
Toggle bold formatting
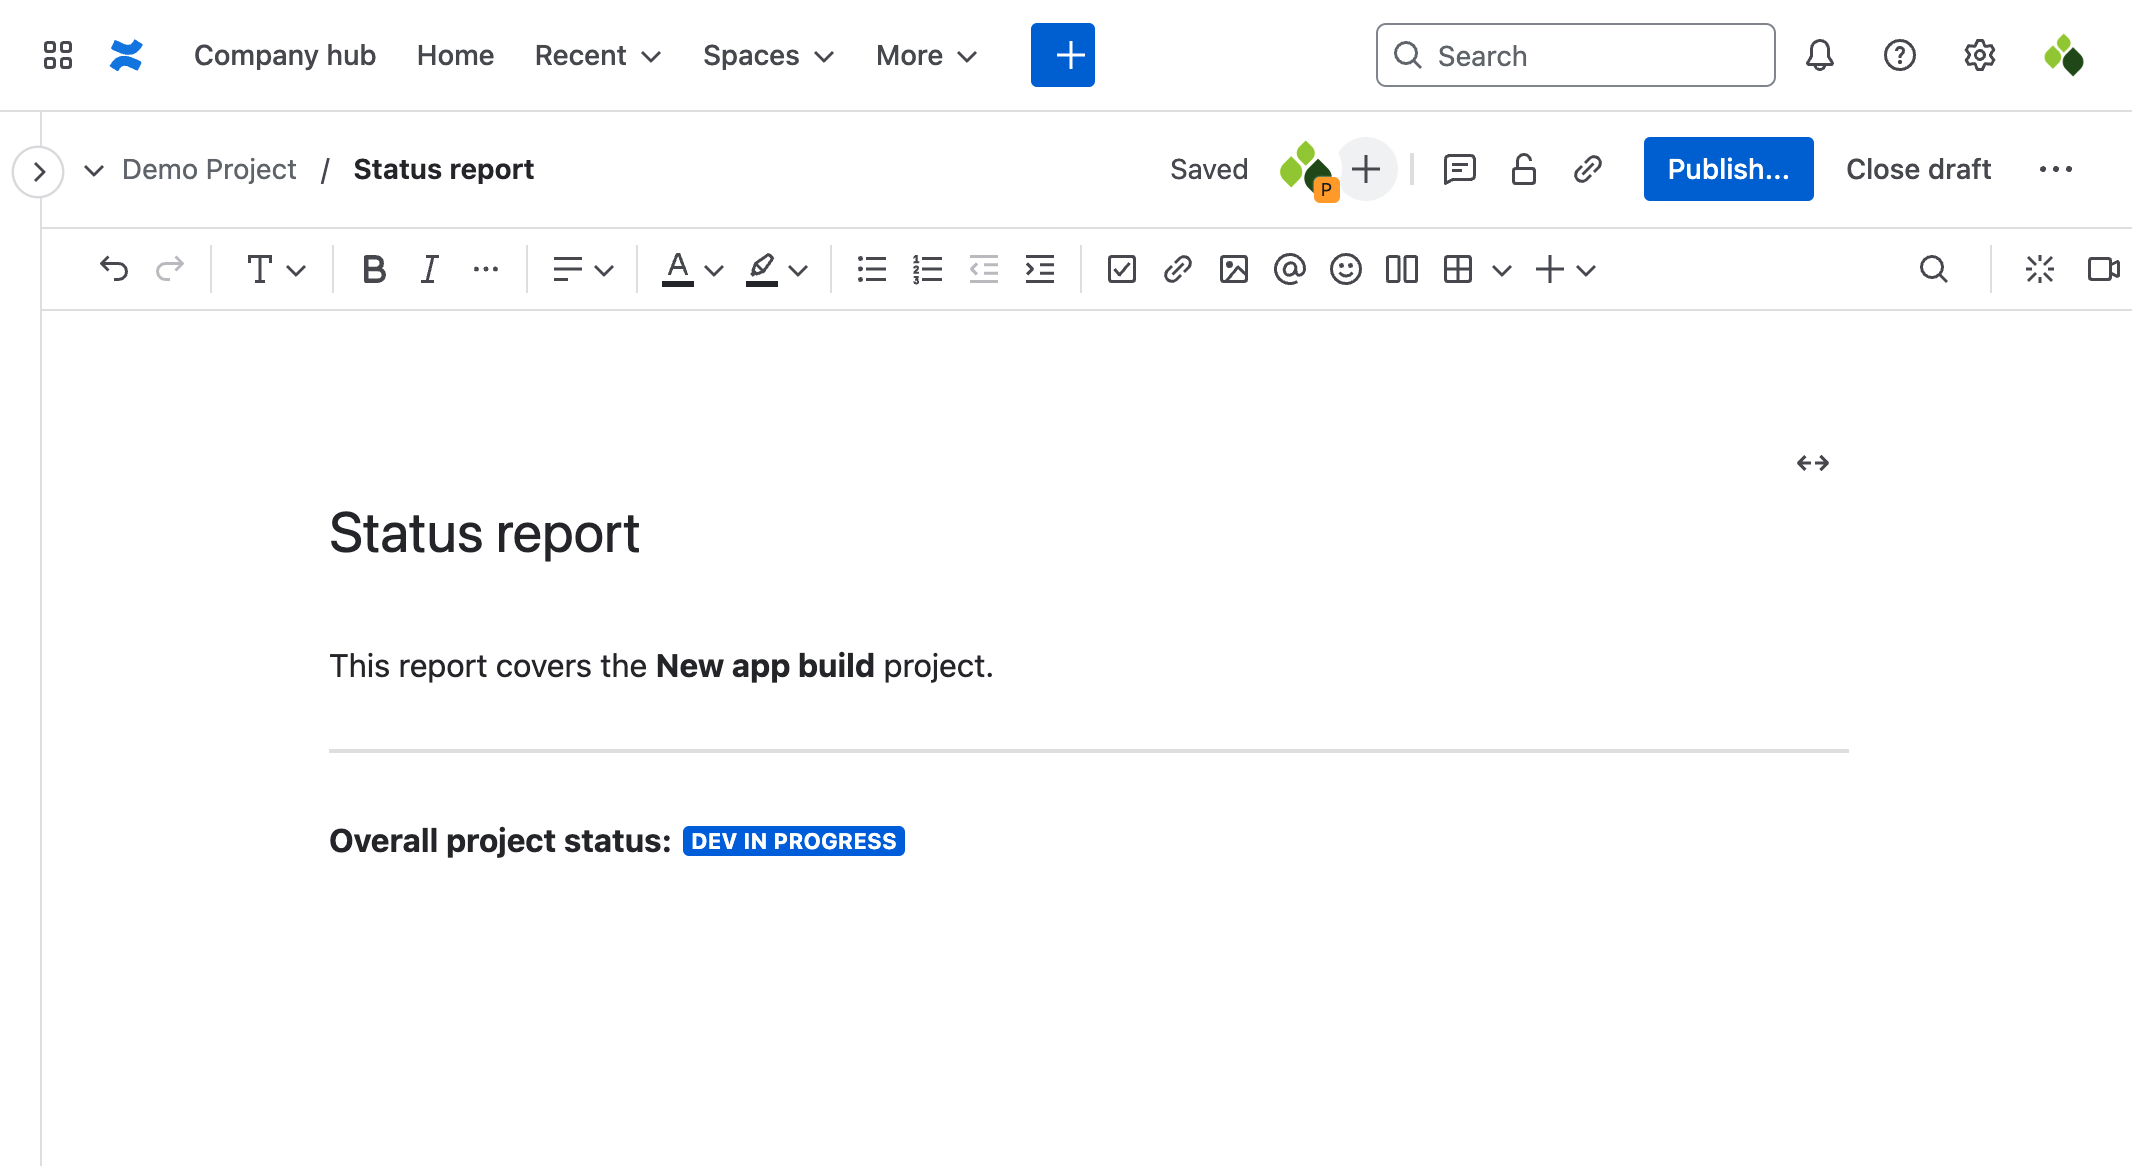(374, 268)
